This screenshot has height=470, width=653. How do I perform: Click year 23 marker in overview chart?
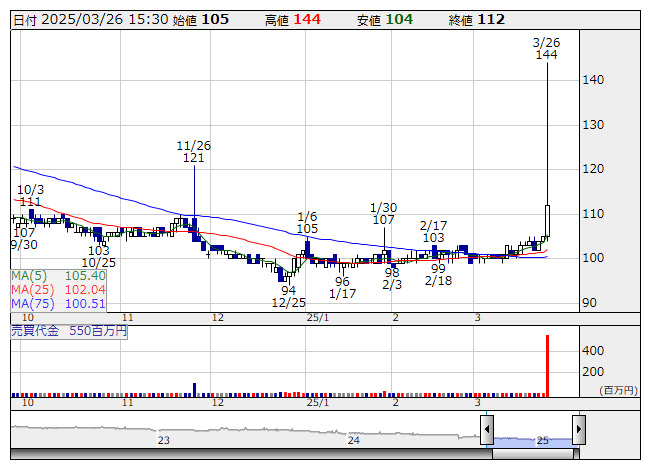pyautogui.click(x=164, y=440)
